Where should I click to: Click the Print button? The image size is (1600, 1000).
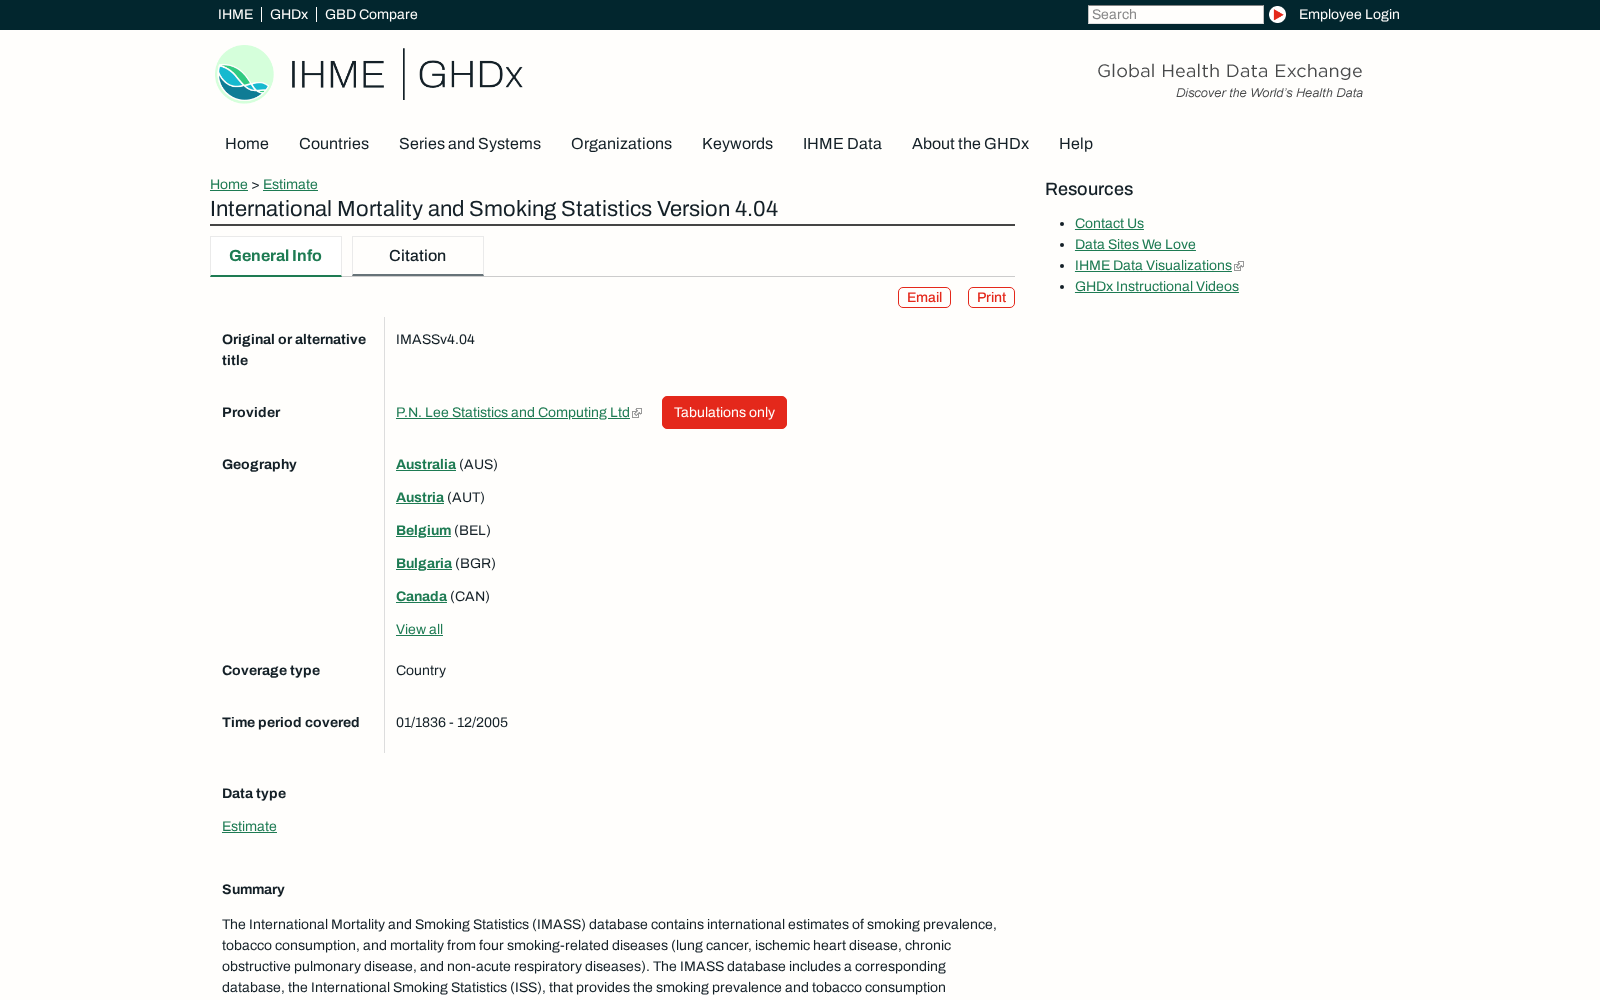pyautogui.click(x=991, y=298)
